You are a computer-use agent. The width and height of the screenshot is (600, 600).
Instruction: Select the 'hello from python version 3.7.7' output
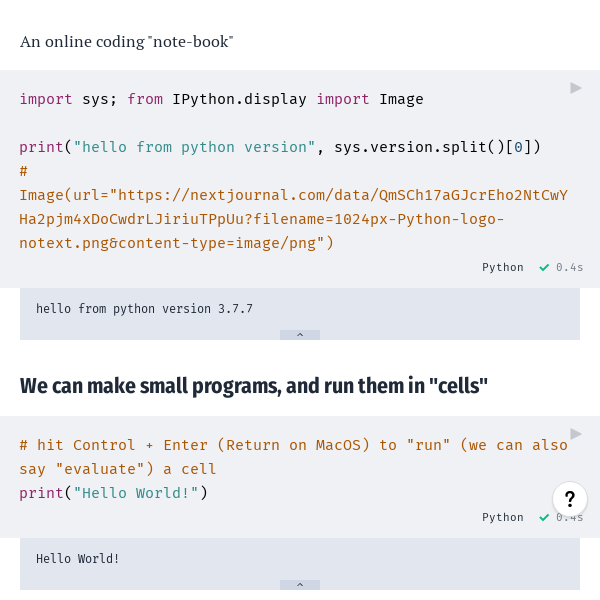(144, 309)
